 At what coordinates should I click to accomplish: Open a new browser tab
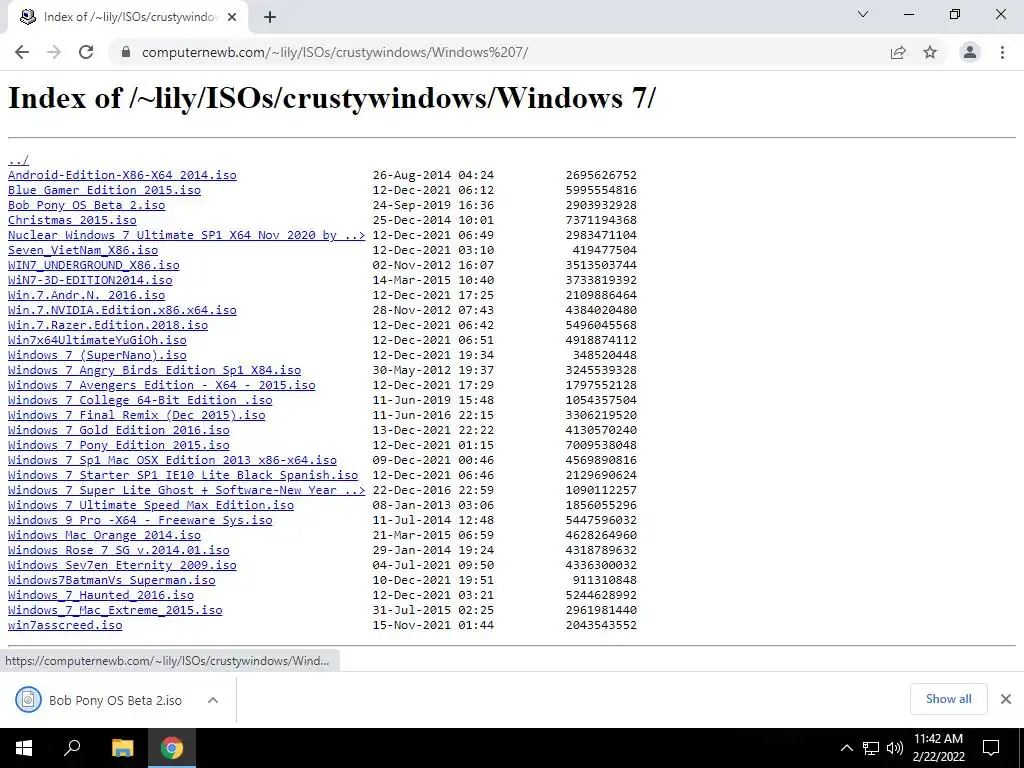(270, 18)
